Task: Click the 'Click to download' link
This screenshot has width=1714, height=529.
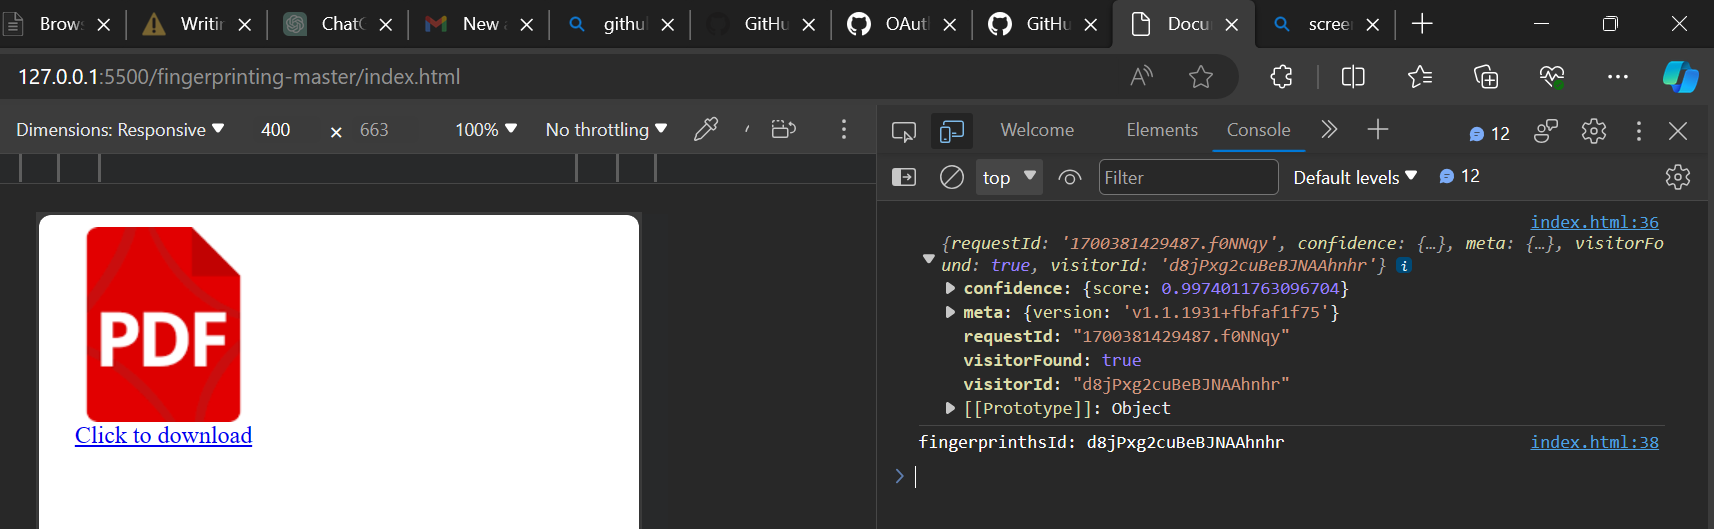Action: 163,435
